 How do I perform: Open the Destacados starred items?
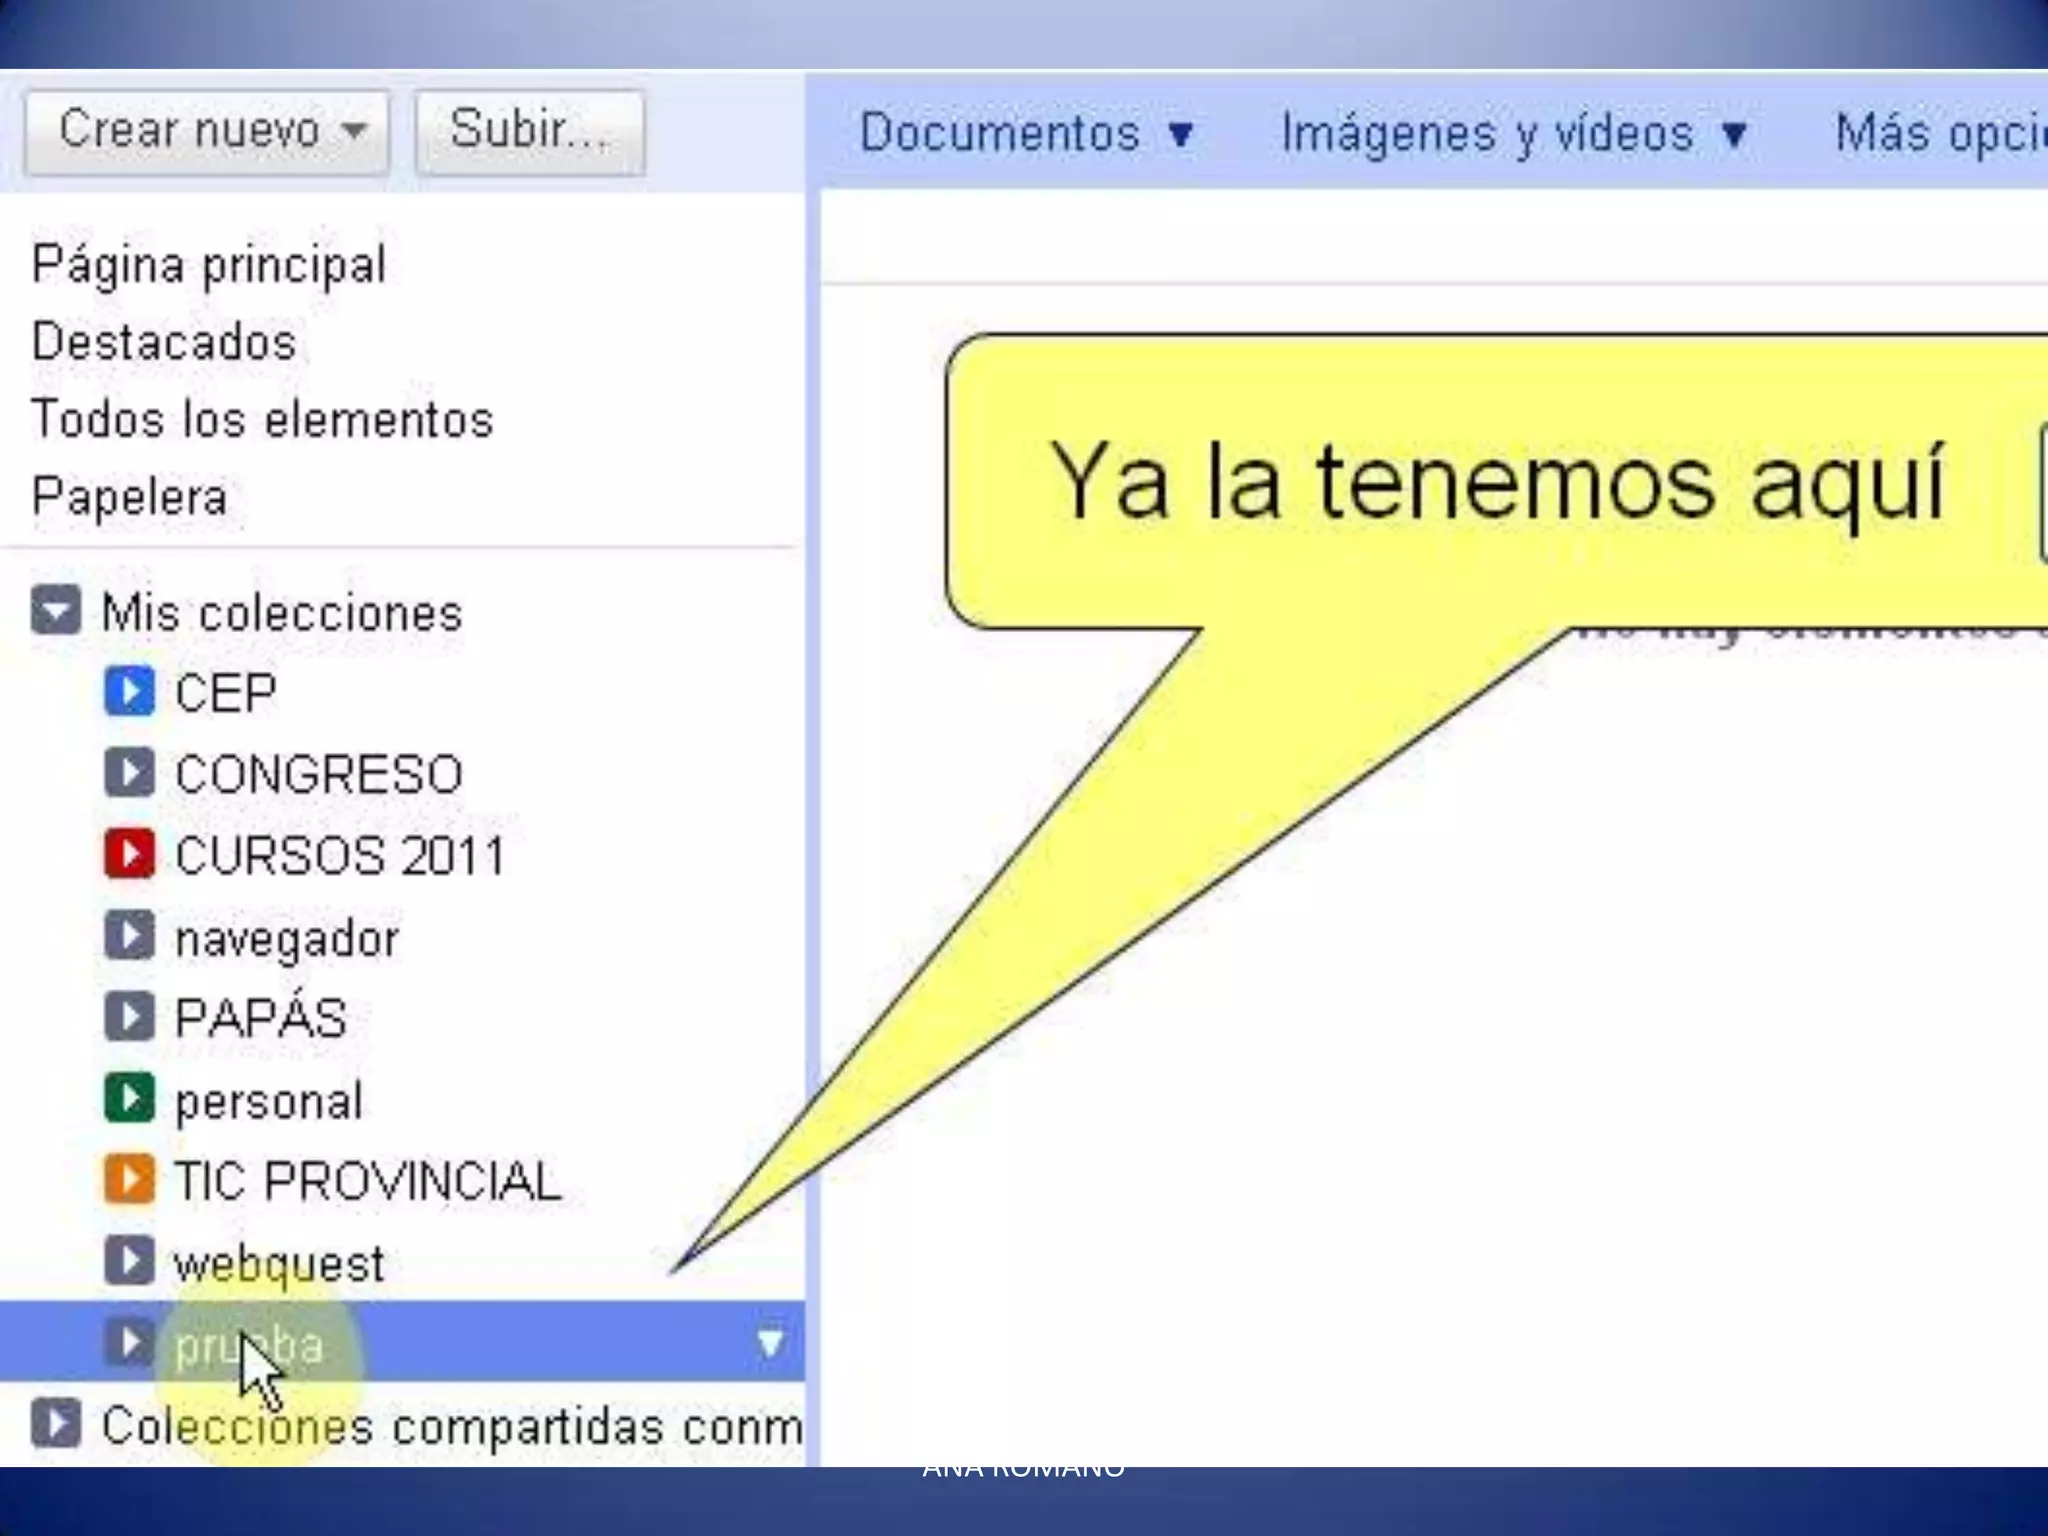click(164, 342)
